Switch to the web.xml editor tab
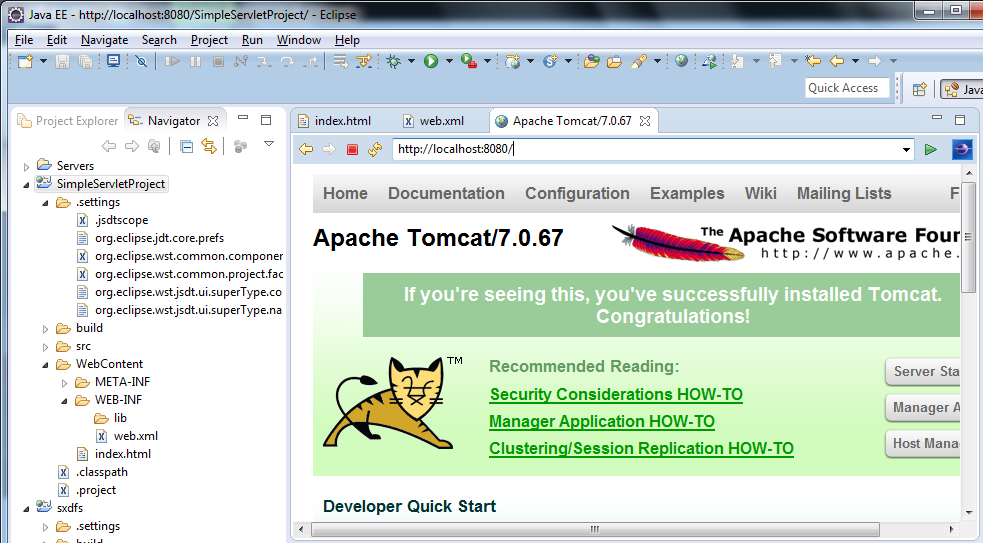 point(434,120)
